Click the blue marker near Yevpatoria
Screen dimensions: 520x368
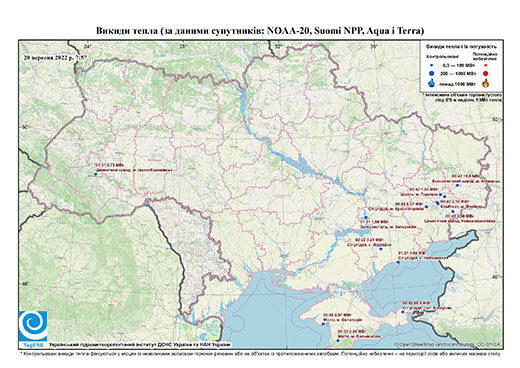pyautogui.click(x=322, y=324)
